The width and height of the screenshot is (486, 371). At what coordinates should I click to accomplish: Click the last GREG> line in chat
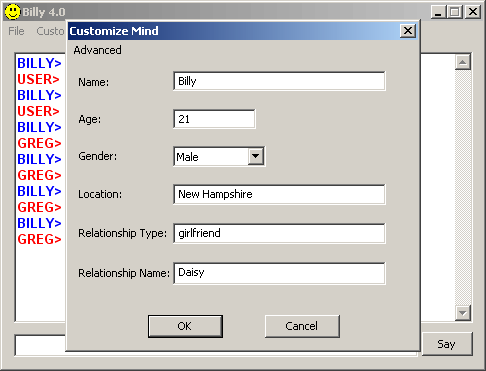[39, 239]
